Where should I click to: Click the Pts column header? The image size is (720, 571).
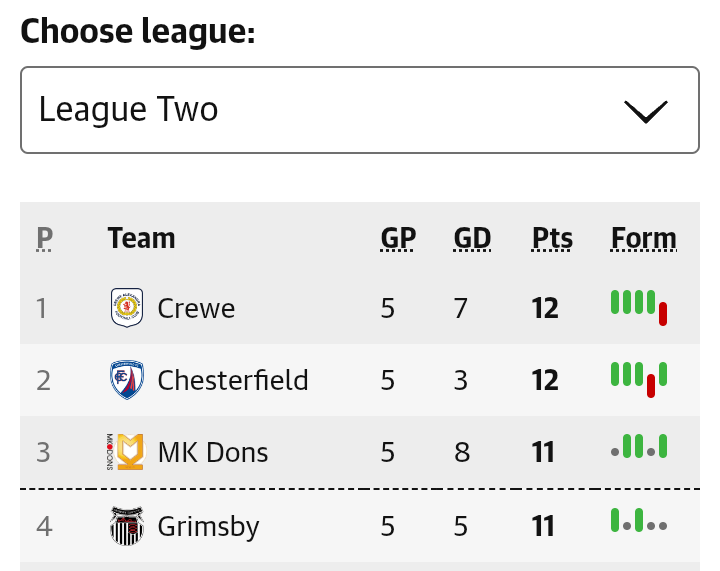(x=552, y=238)
